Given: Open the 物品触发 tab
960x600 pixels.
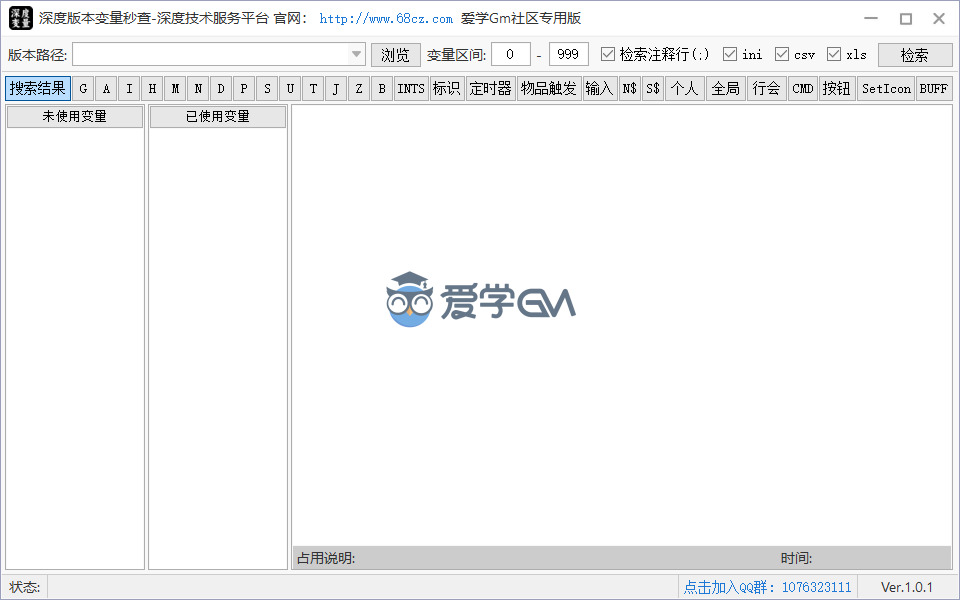Looking at the screenshot, I should (x=549, y=89).
